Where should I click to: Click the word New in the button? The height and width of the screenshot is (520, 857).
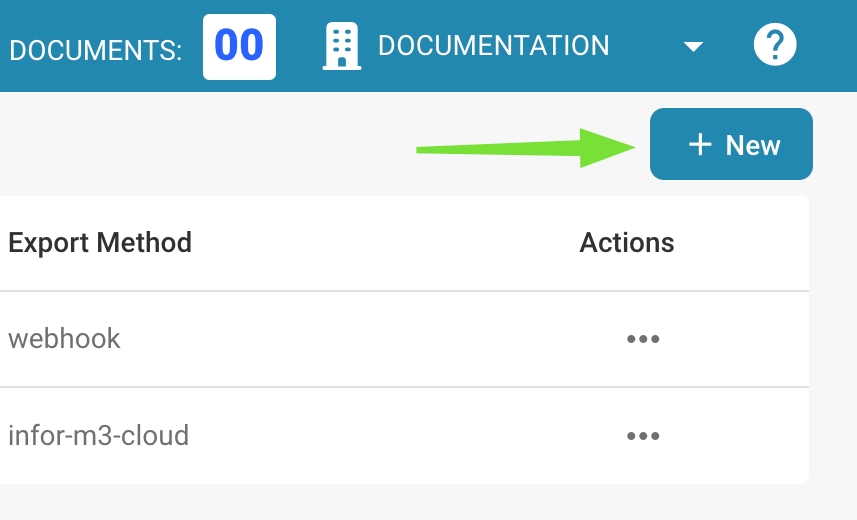tap(753, 146)
